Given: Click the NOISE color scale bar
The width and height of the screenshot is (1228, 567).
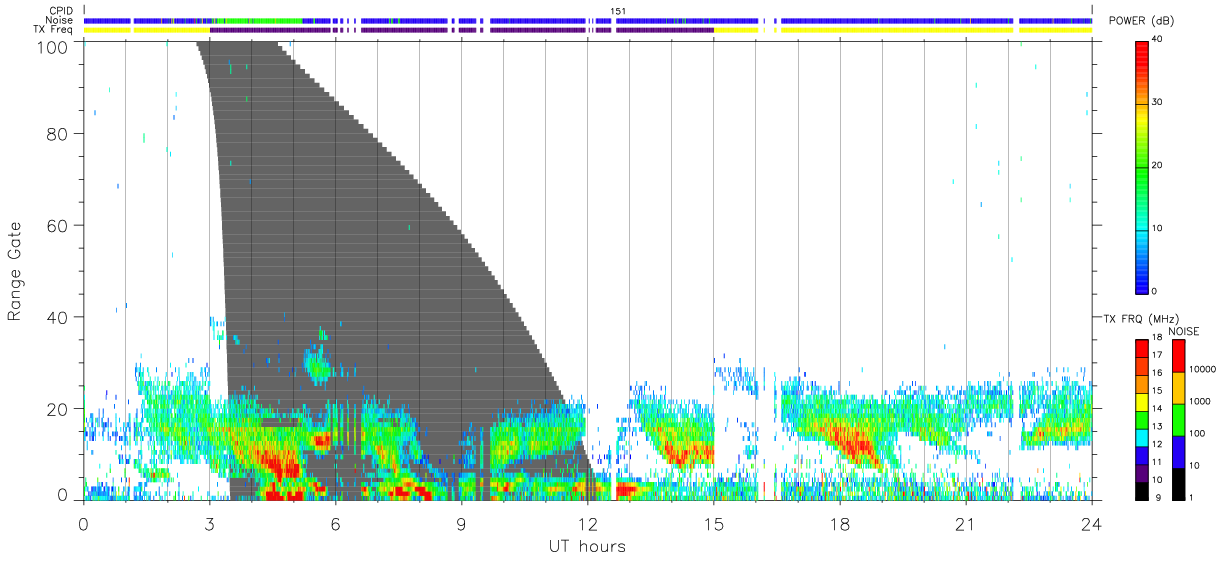Looking at the screenshot, I should tap(1178, 420).
